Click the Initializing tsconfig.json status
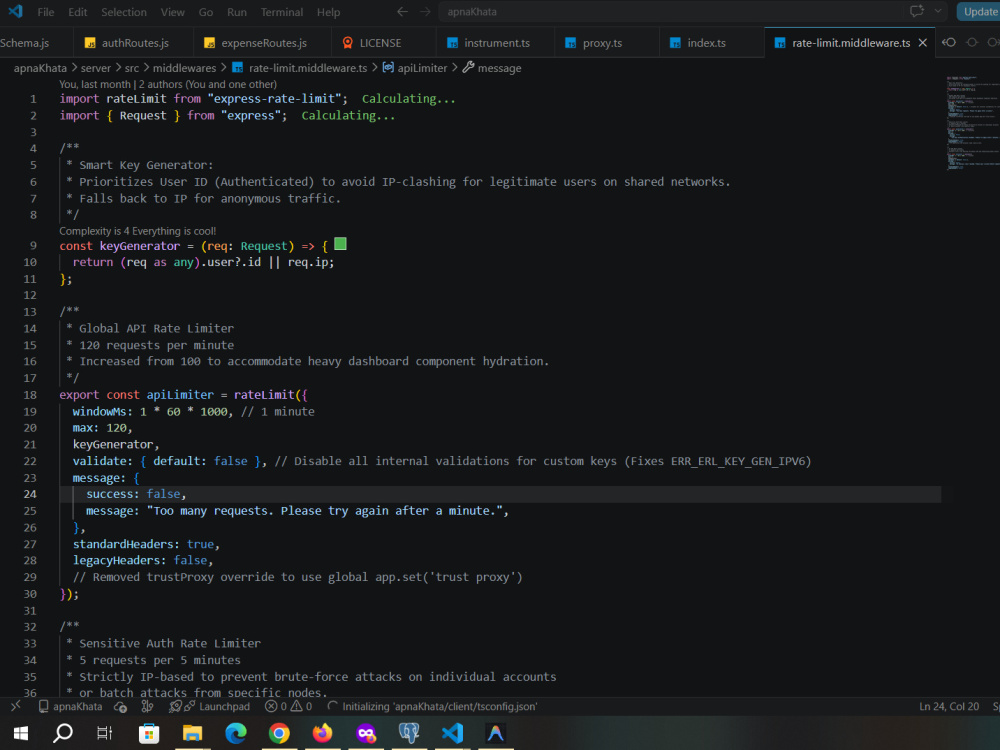The height and width of the screenshot is (750, 1000). (x=432, y=707)
